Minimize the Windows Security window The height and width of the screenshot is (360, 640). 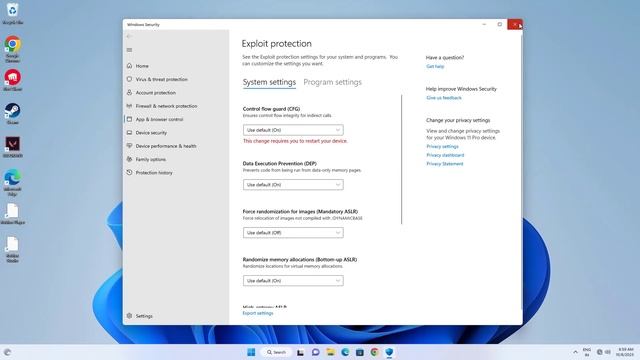[484, 24]
